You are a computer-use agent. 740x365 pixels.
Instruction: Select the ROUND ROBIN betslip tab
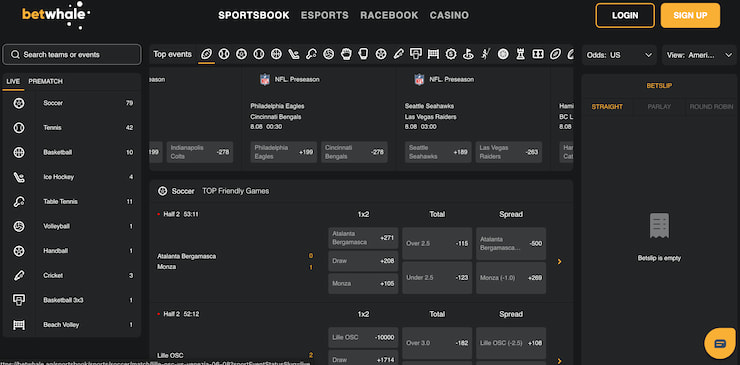point(711,107)
